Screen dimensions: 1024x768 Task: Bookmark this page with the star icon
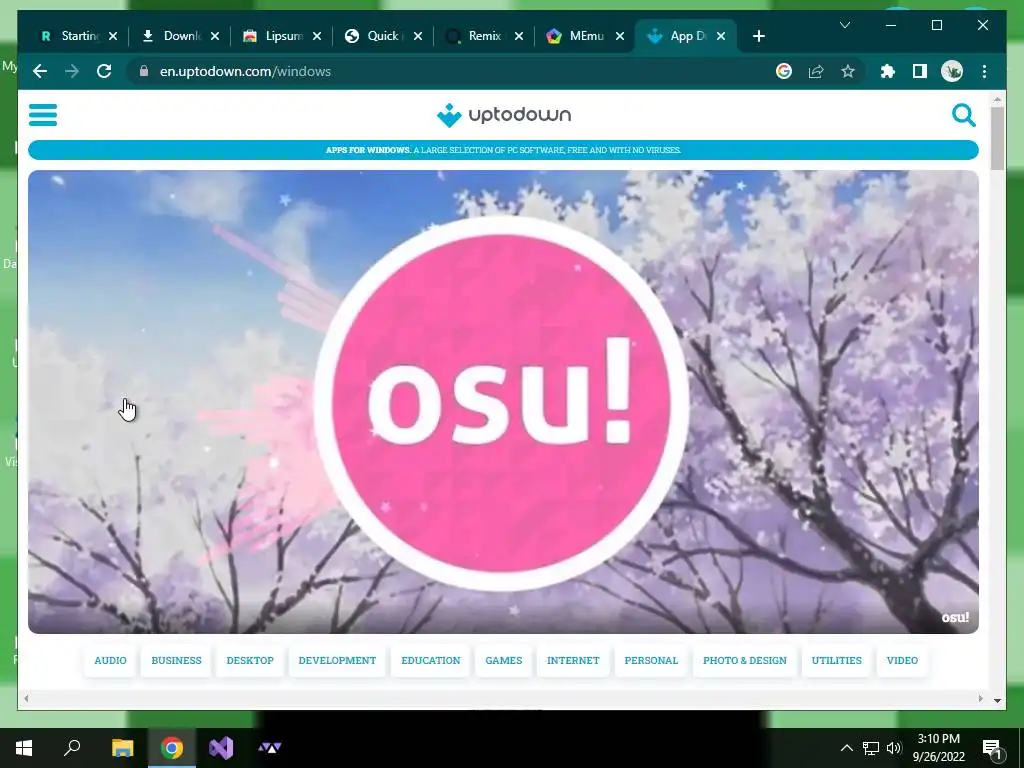tap(848, 71)
